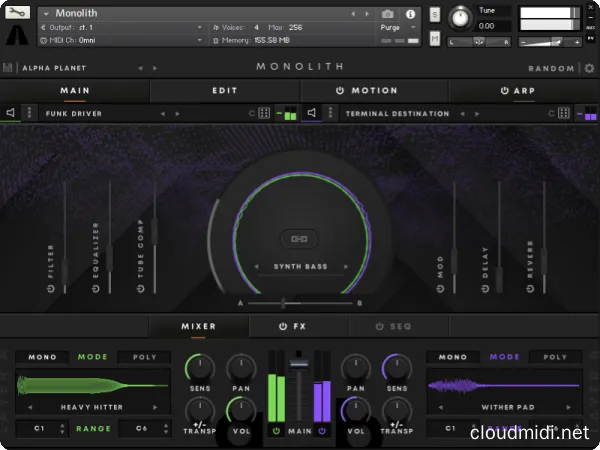
Task: Click the link icon in center dial
Action: click(x=299, y=239)
